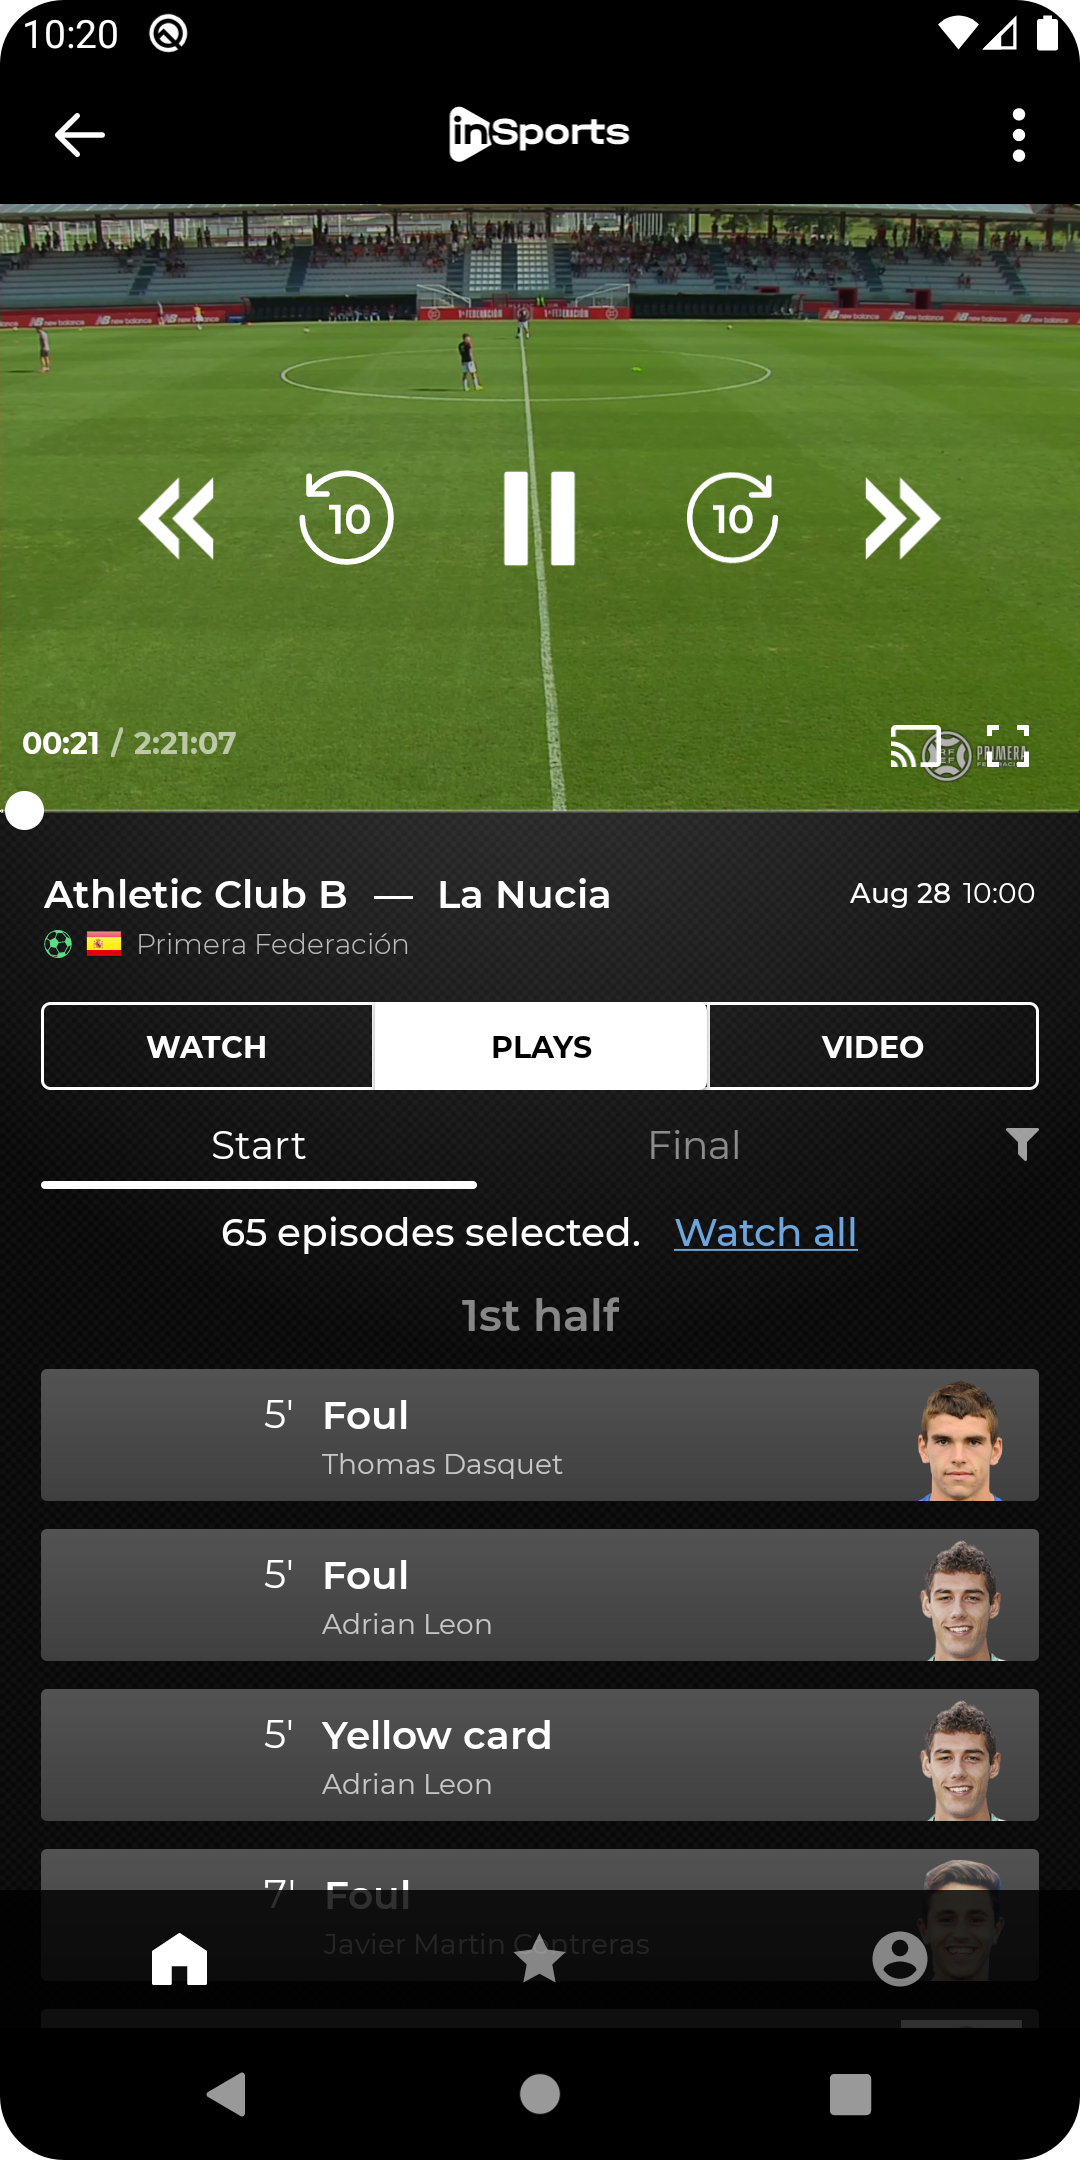
Task: Go to home via bottom navigation
Action: tap(180, 1958)
